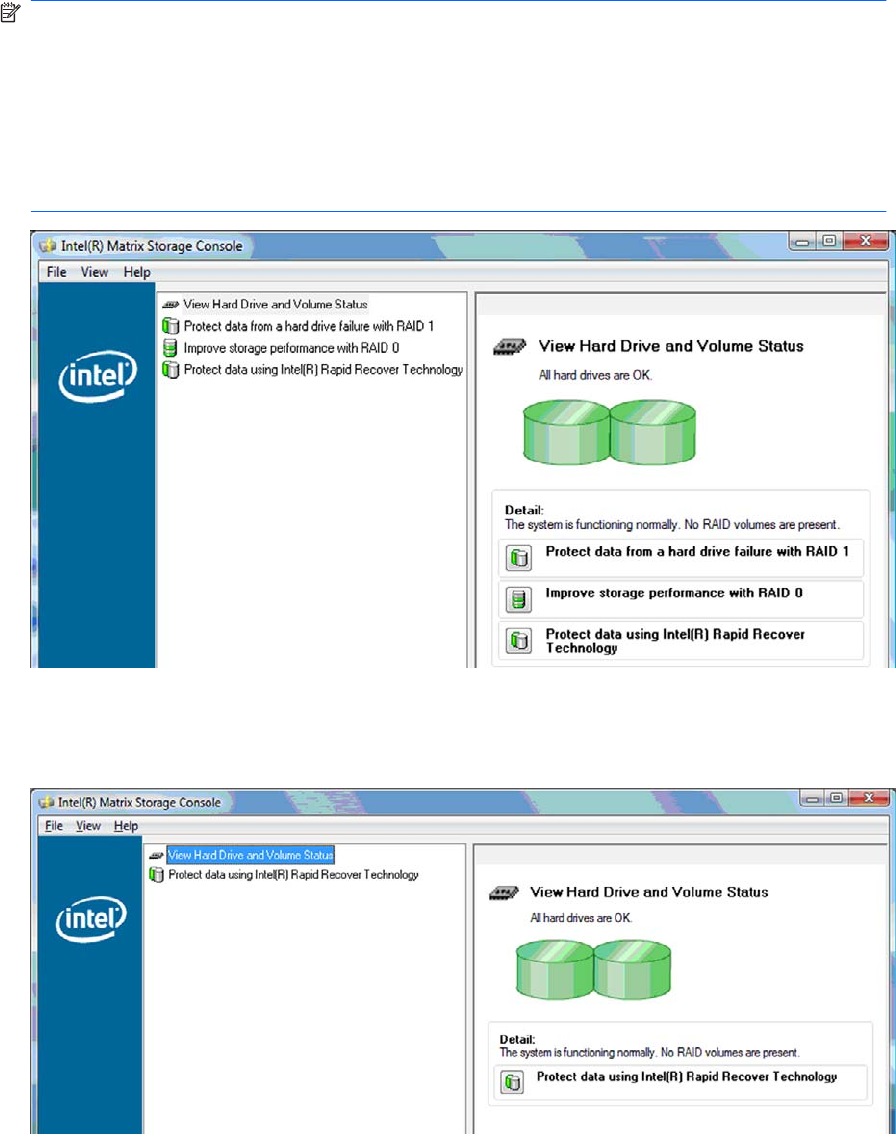
Task: Open Help menu in lower console window
Action: tap(126, 826)
